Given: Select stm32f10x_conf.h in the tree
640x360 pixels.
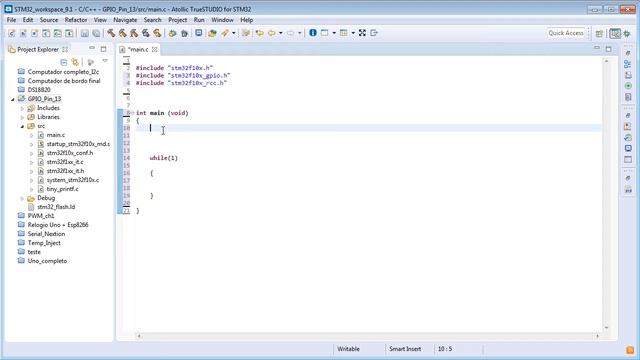Looking at the screenshot, I should (x=70, y=153).
